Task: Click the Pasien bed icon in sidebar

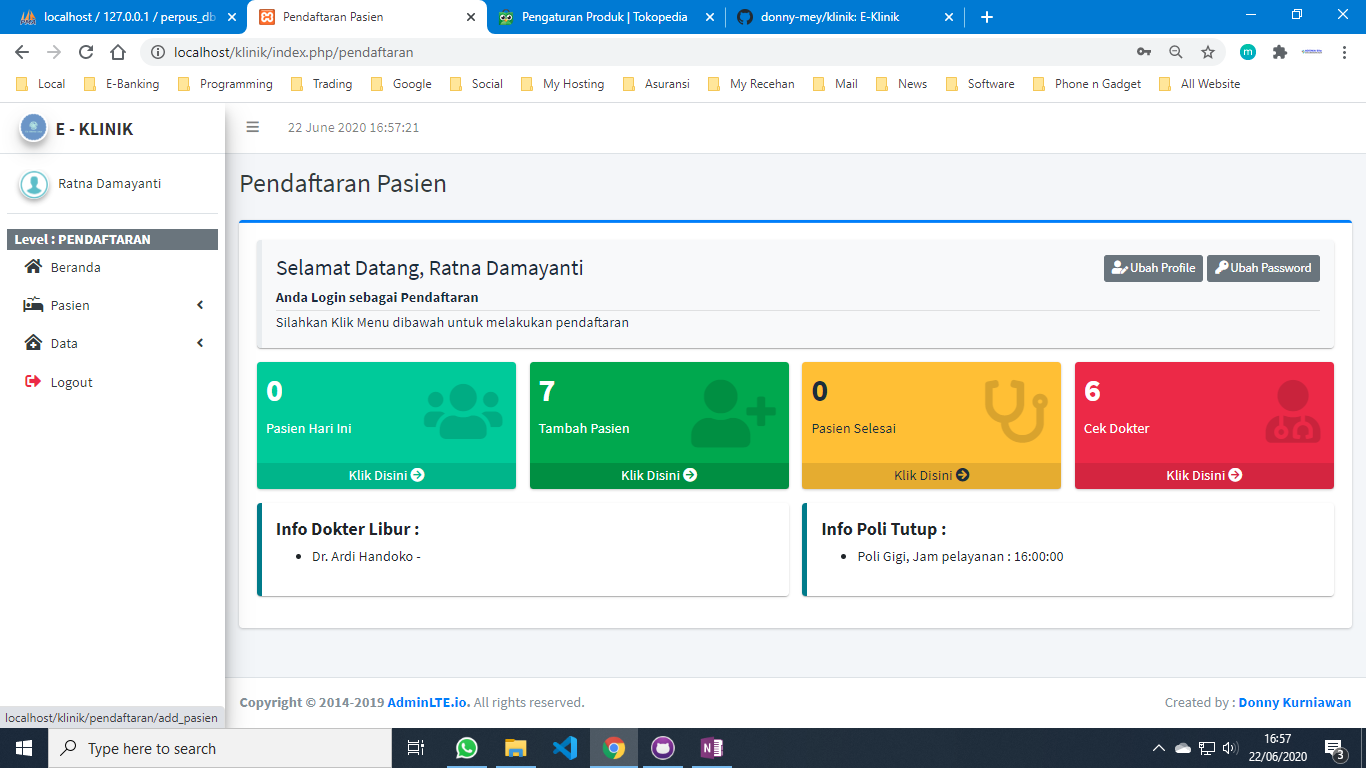Action: point(34,305)
